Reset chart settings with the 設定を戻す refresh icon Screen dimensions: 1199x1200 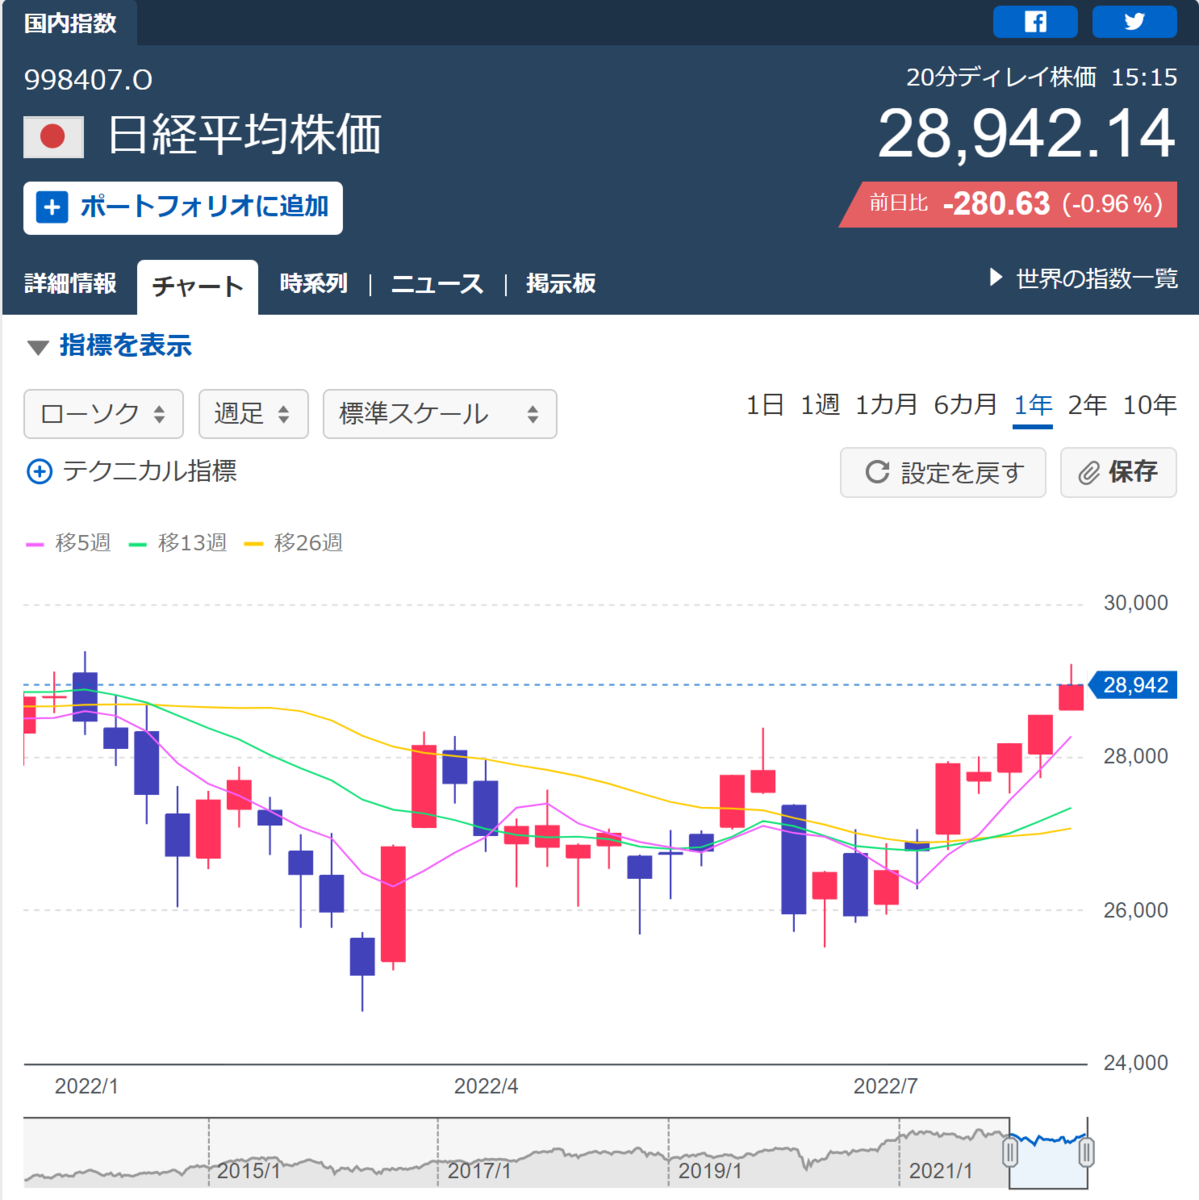point(877,472)
